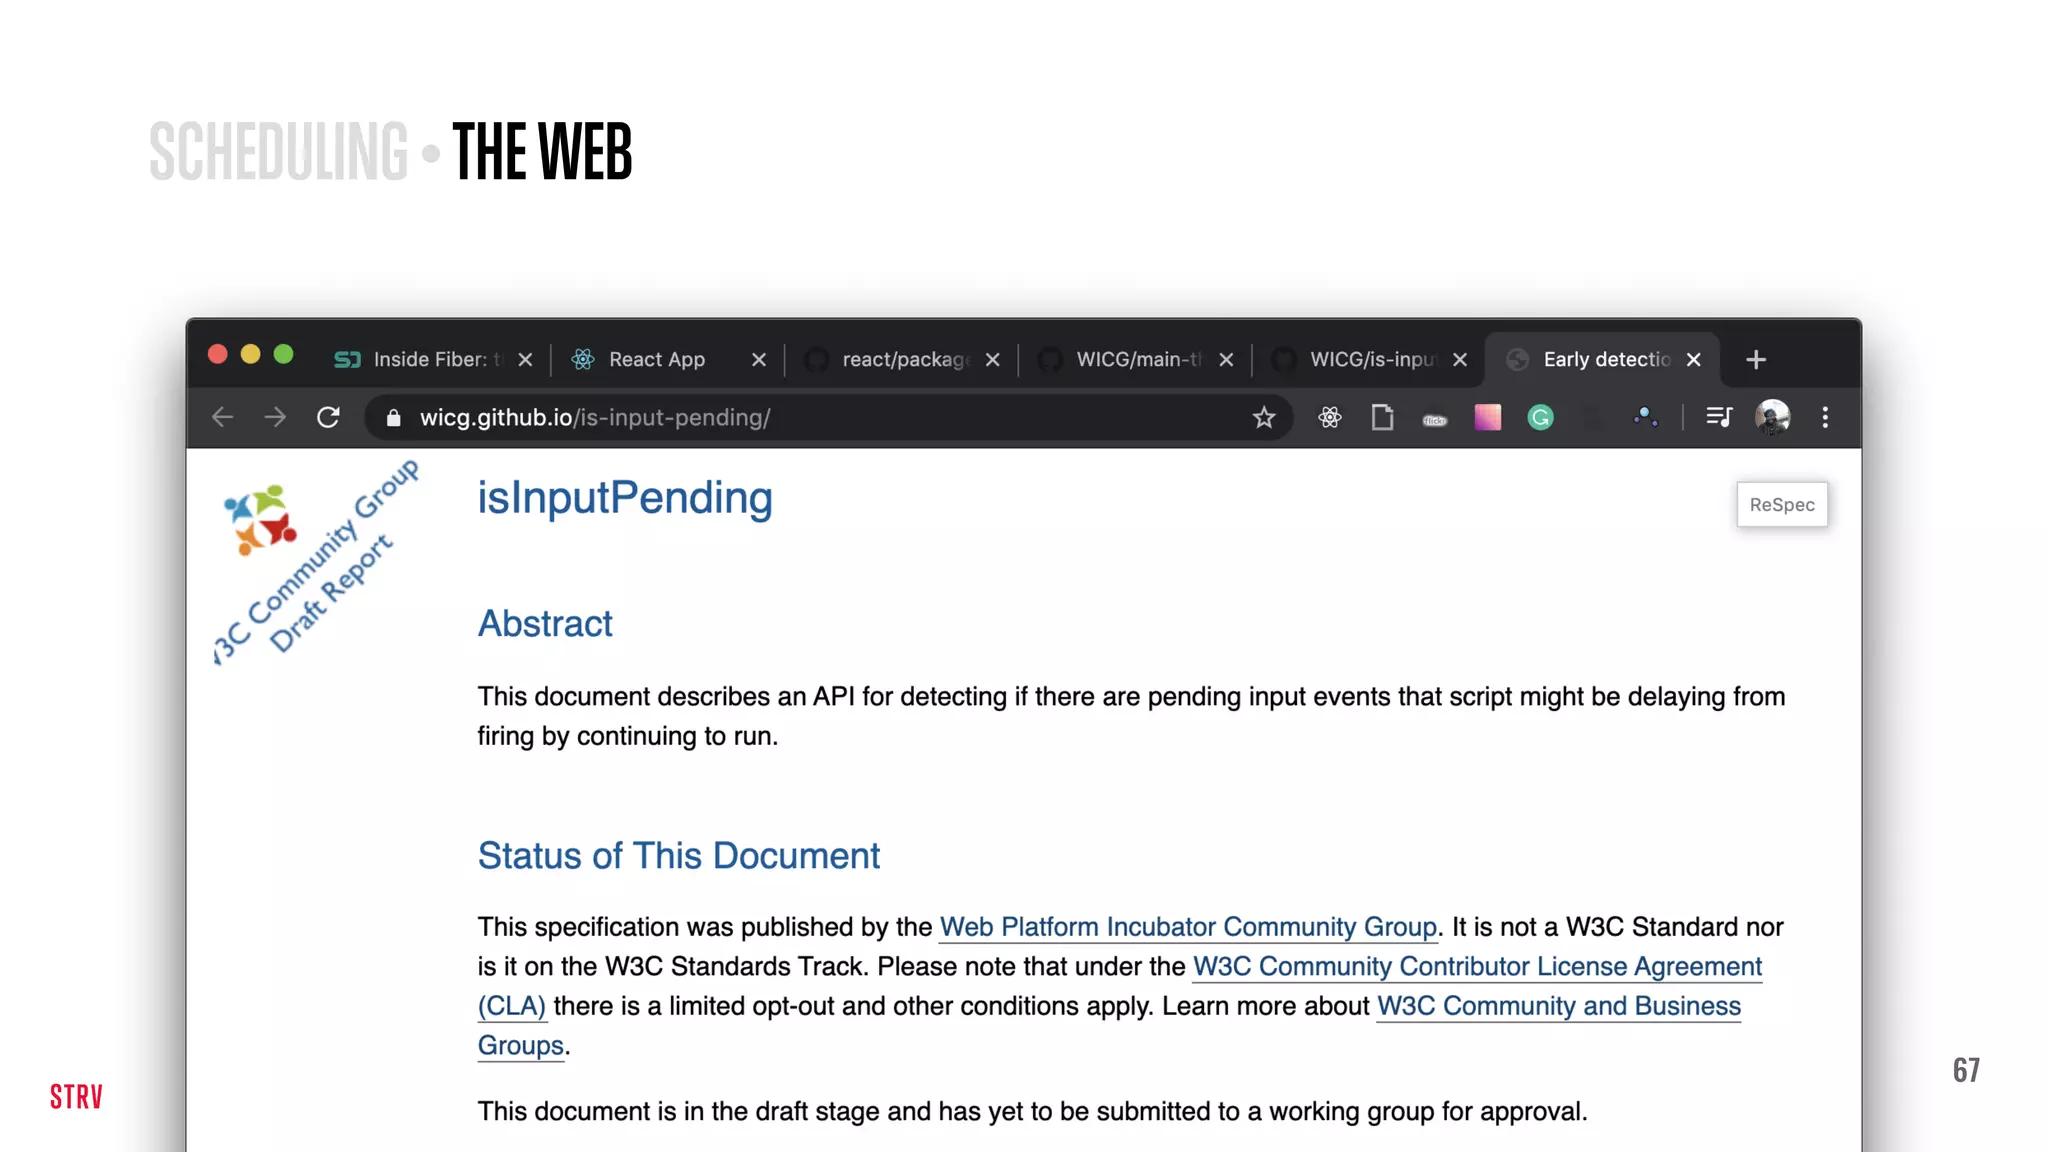Click the Abstract heading
Image resolution: width=2048 pixels, height=1152 pixels.
[545, 624]
